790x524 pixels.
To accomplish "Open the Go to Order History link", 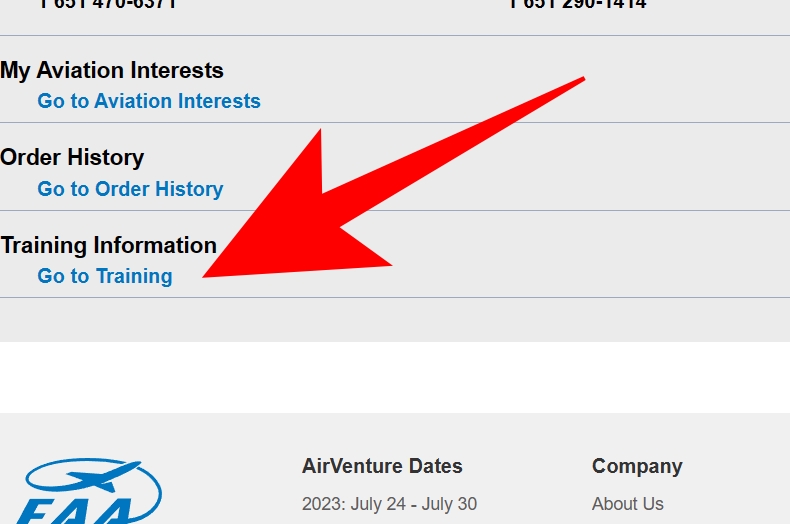I will coord(130,189).
